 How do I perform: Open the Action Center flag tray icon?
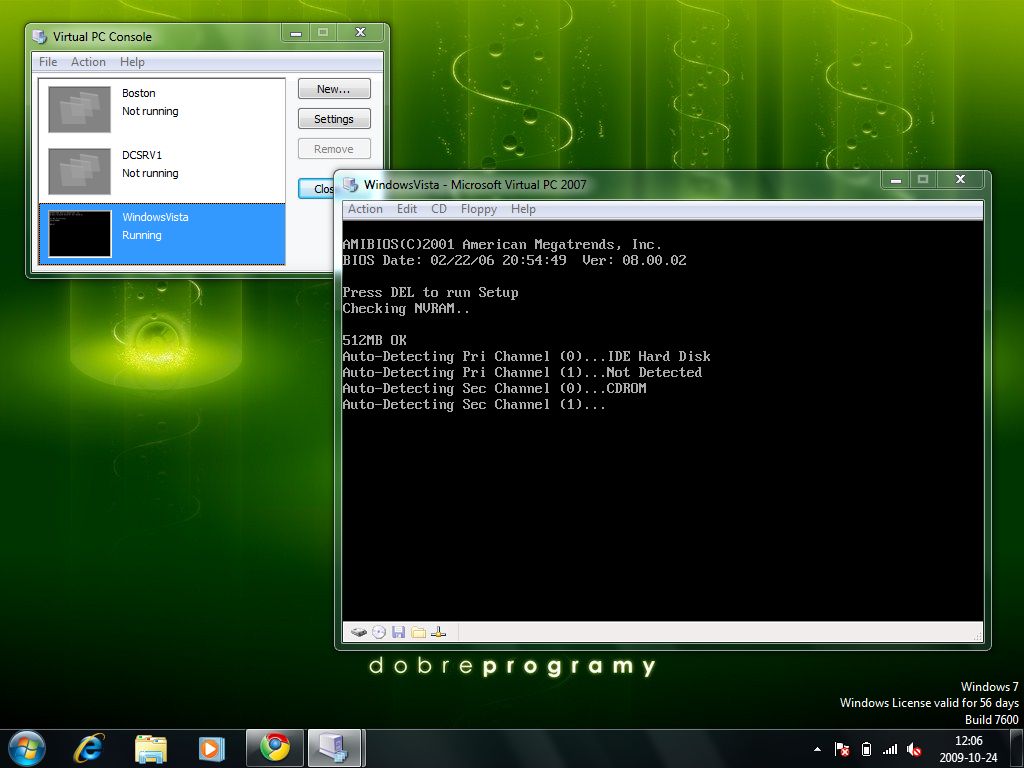[842, 749]
